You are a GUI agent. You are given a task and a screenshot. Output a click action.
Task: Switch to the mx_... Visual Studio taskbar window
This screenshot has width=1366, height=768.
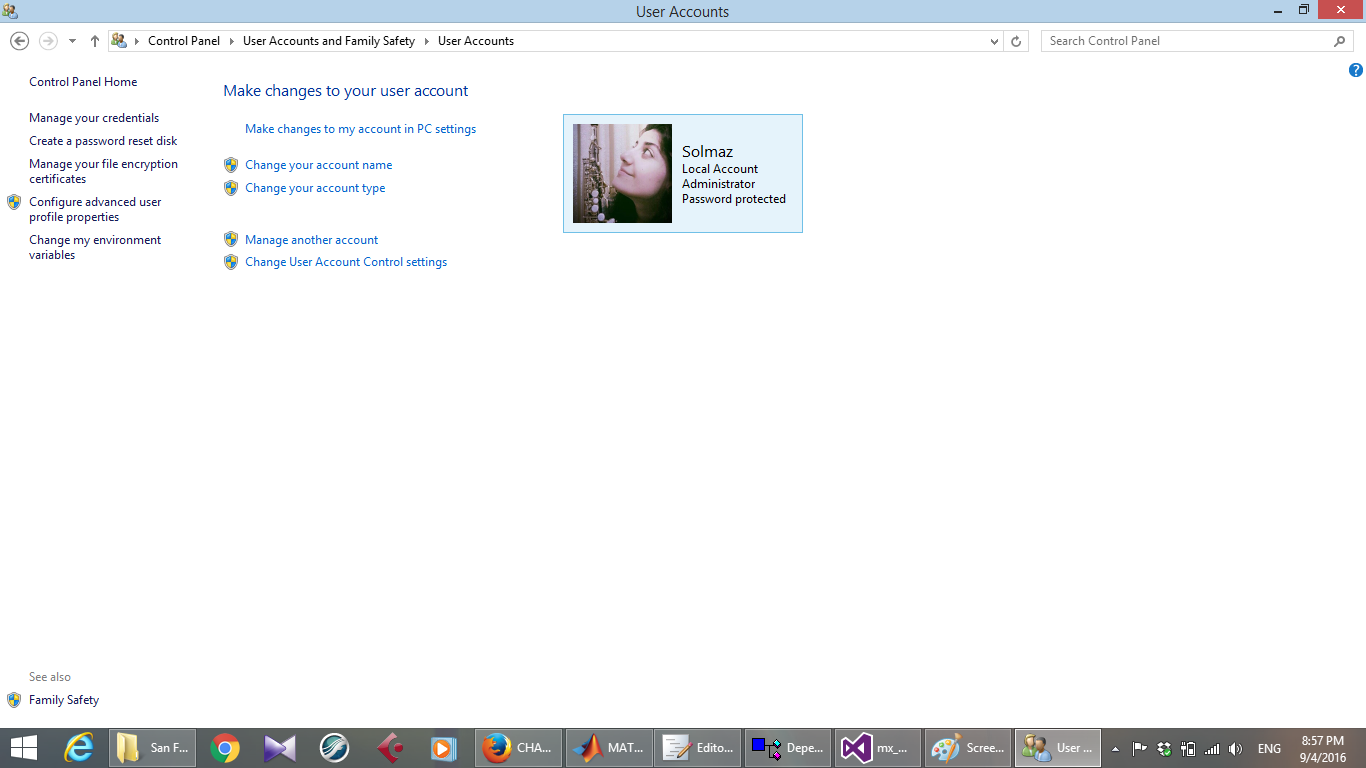[x=878, y=748]
